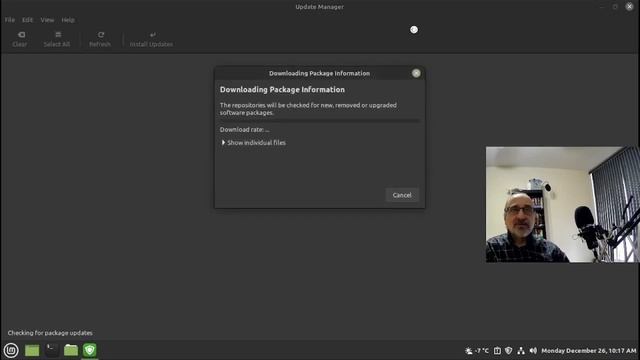
Task: Open the weather applet showing -7 °C
Action: (x=477, y=351)
